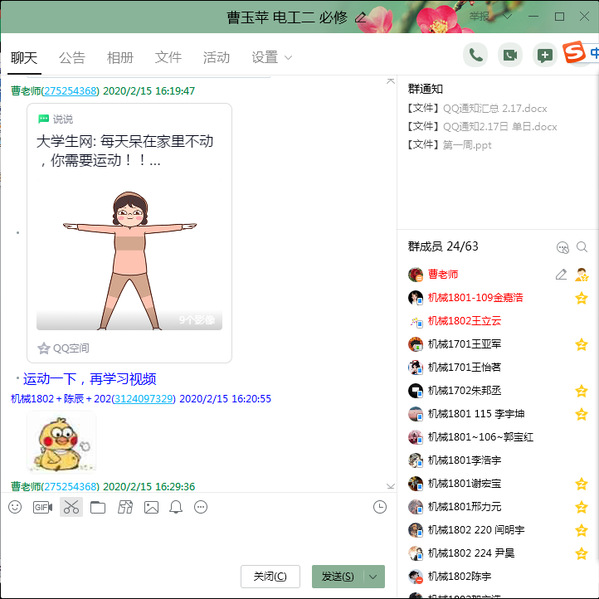The image size is (599, 599).
Task: Open the member chat icon next to search
Action: [x=563, y=247]
